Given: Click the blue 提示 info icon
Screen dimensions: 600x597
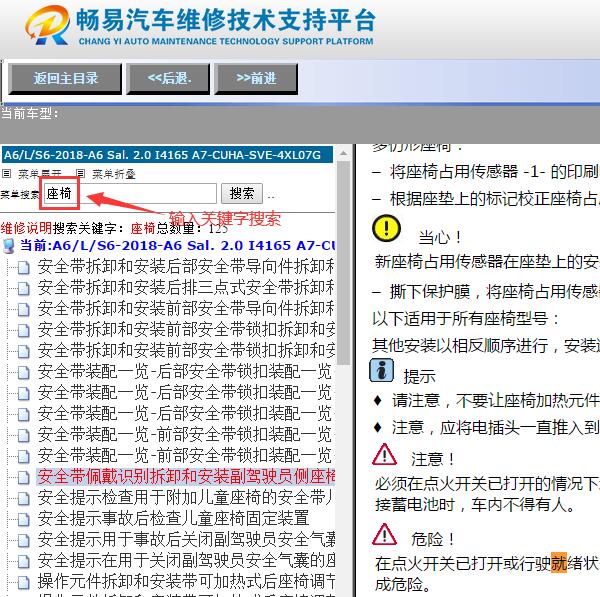Looking at the screenshot, I should 382,370.
